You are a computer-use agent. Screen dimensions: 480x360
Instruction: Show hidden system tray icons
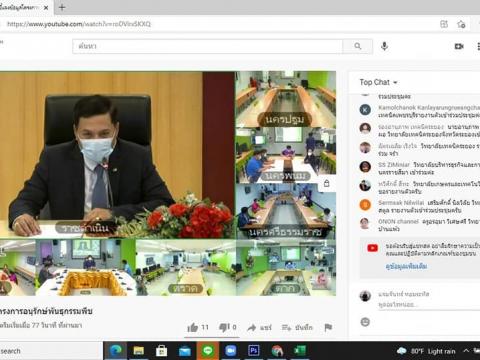pos(466,351)
